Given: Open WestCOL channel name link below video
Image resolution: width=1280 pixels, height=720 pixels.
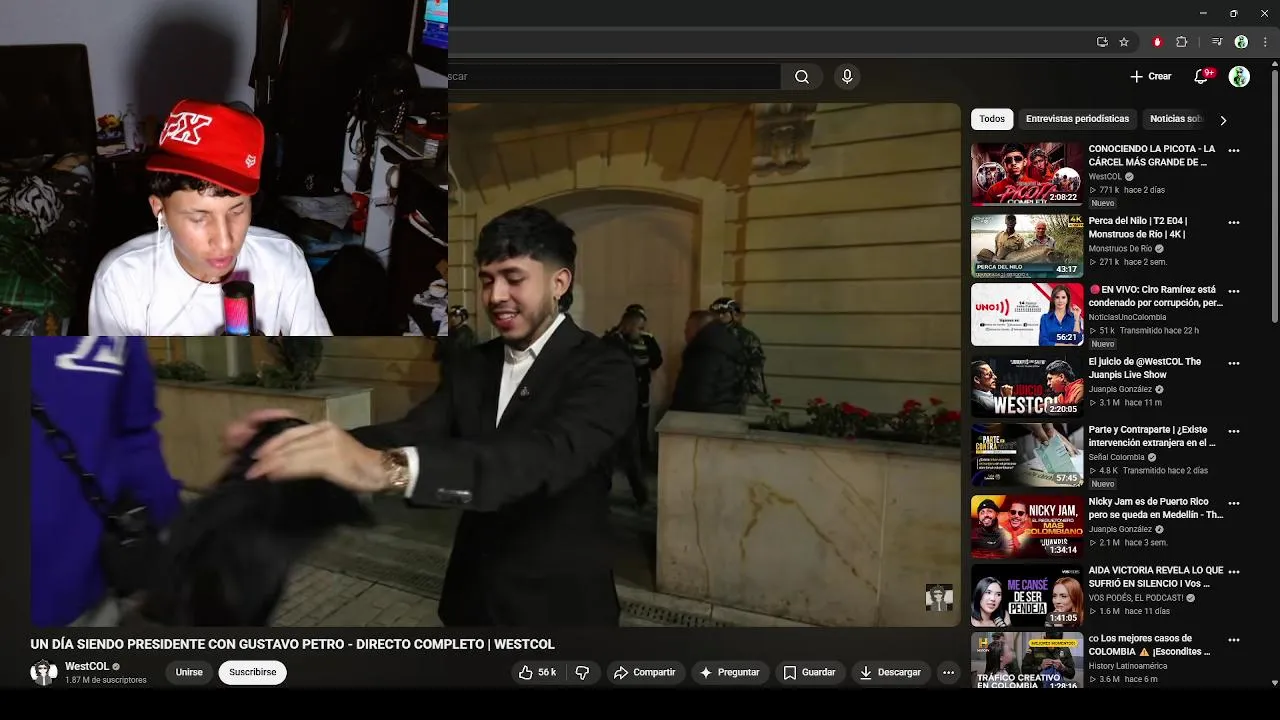Looking at the screenshot, I should point(87,666).
